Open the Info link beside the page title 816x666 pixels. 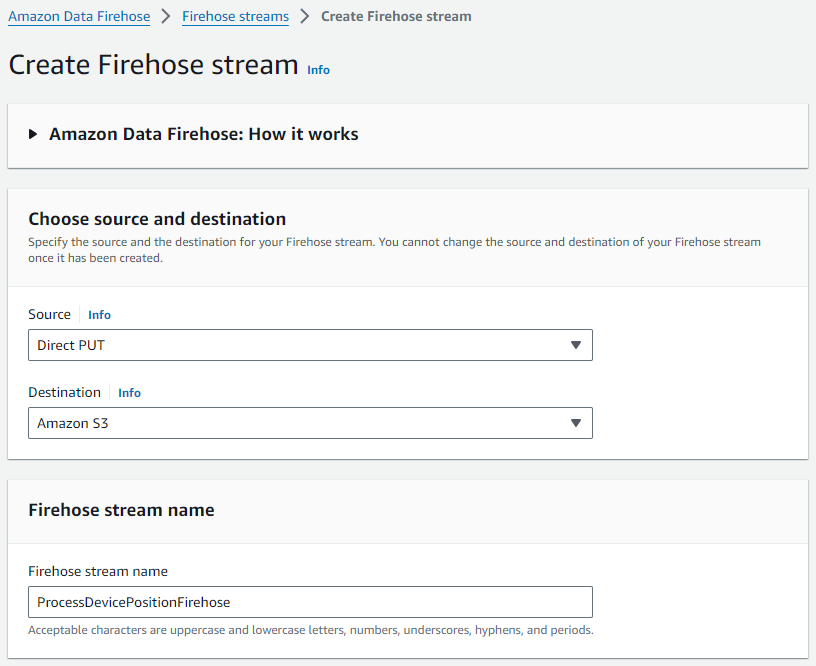(x=318, y=70)
